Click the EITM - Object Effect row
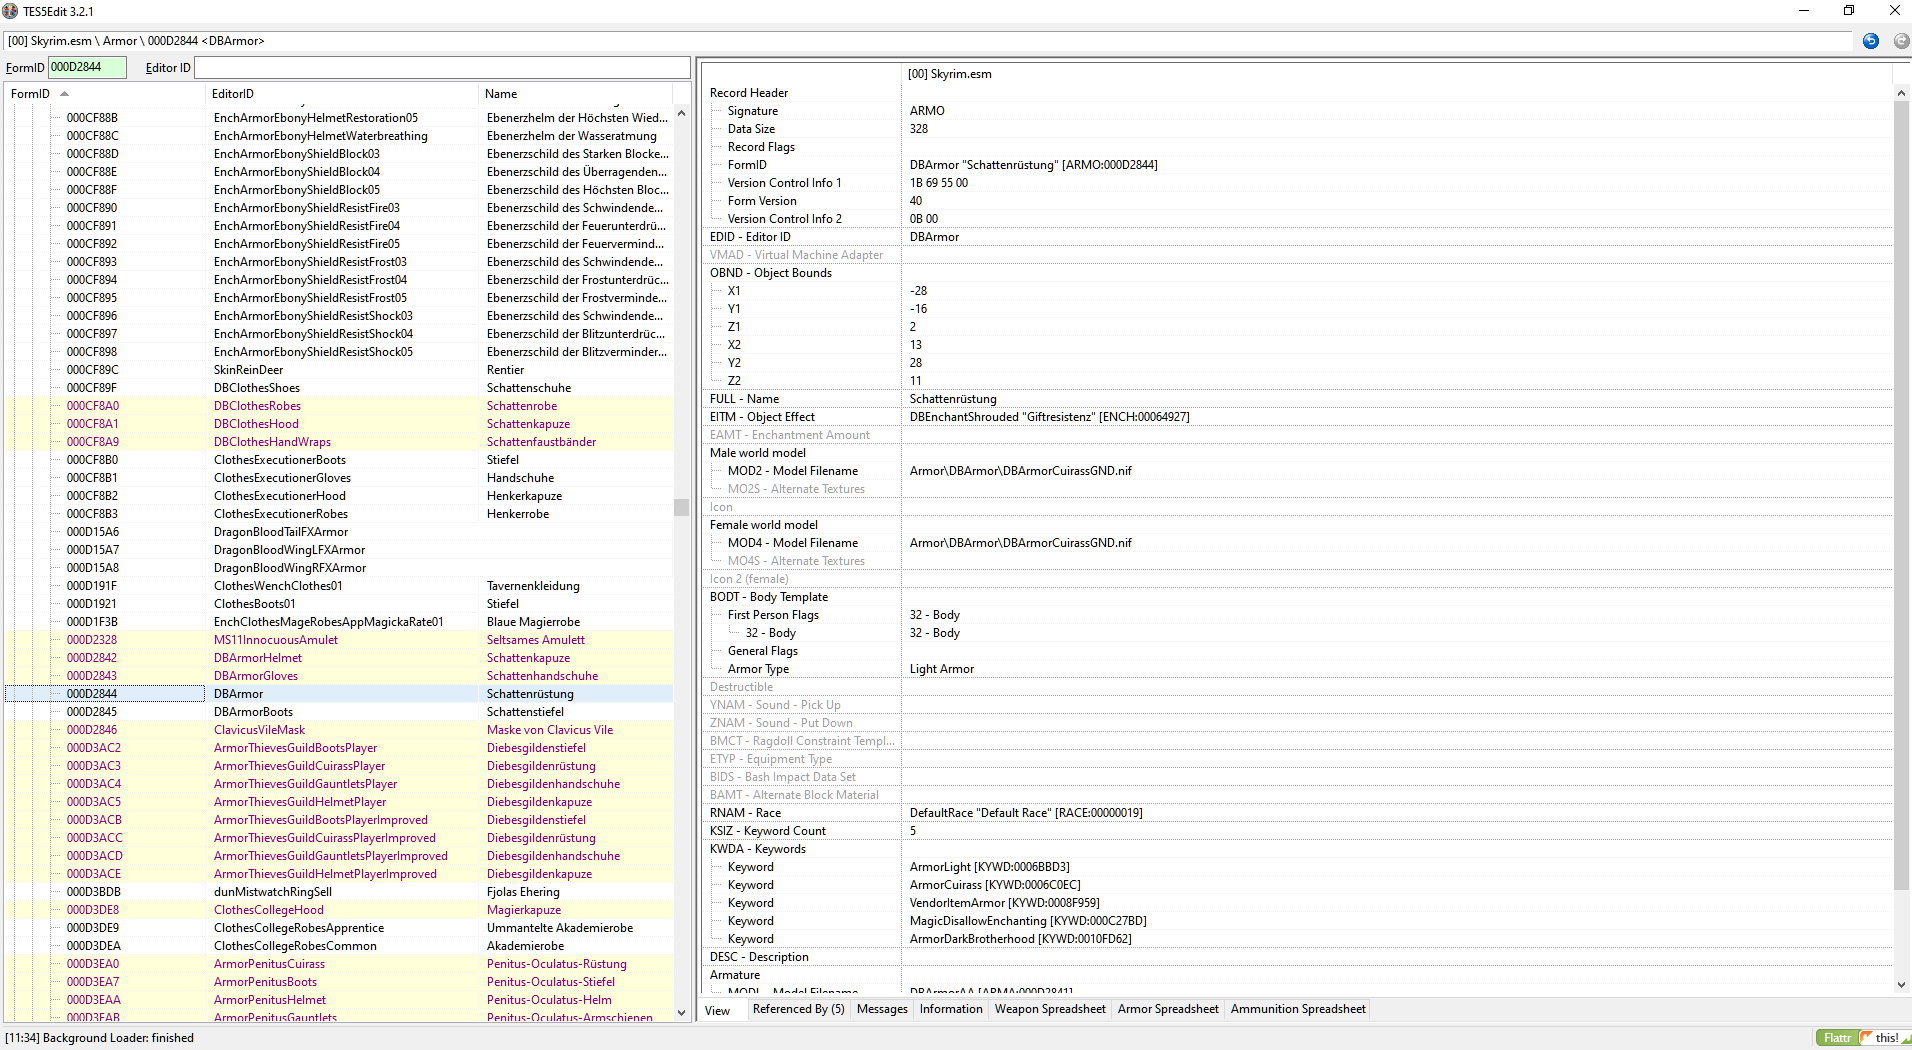The image size is (1912, 1050). pos(1297,417)
